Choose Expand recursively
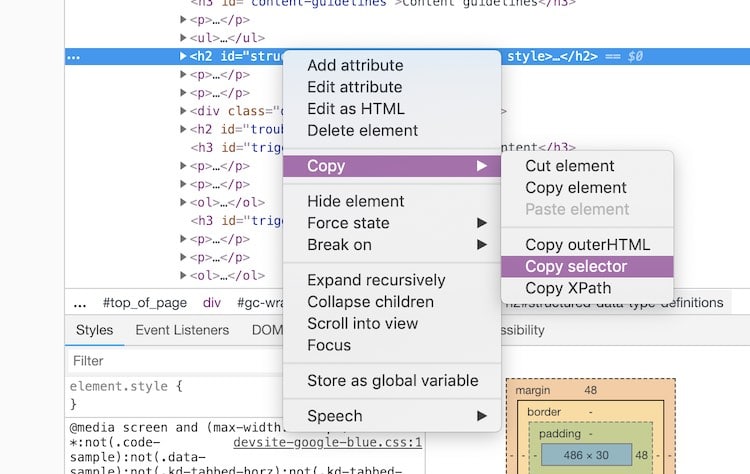 [x=376, y=280]
